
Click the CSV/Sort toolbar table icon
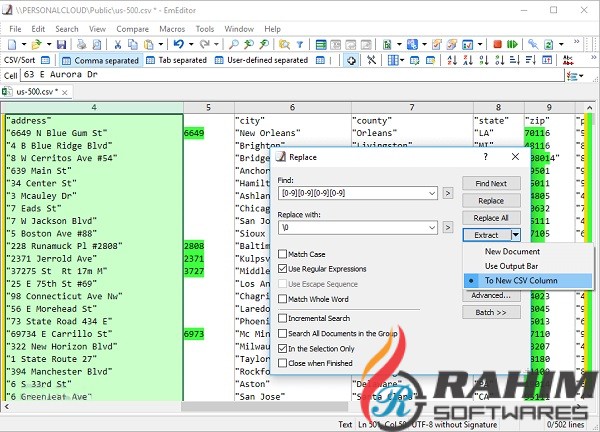tap(45, 60)
